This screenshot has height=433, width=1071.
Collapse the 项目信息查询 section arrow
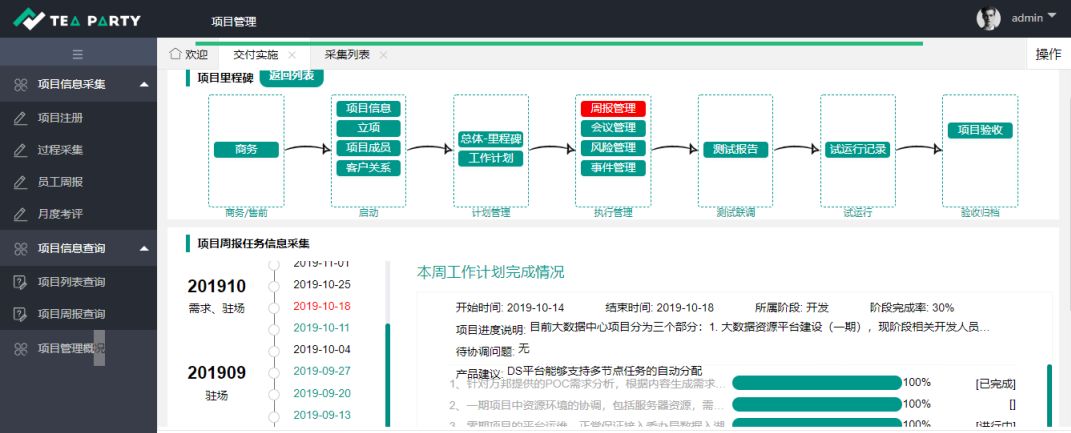coord(143,249)
